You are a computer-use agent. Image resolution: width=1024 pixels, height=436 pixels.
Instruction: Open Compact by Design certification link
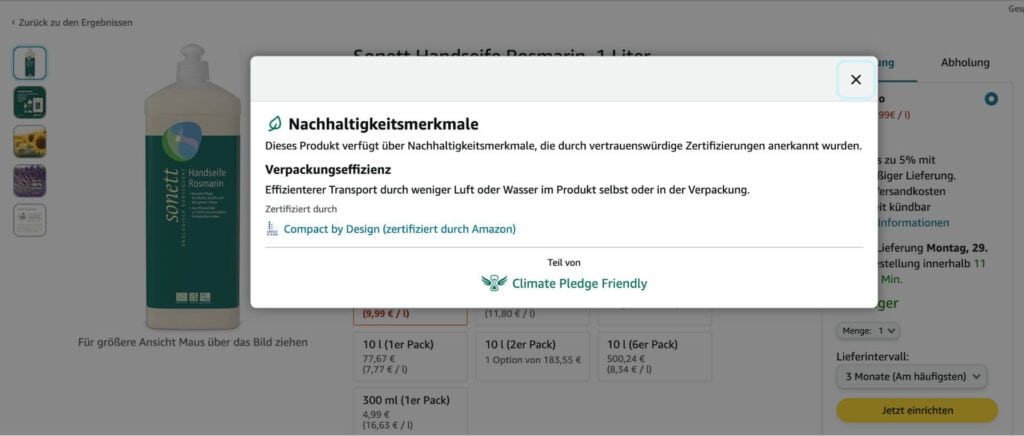400,229
